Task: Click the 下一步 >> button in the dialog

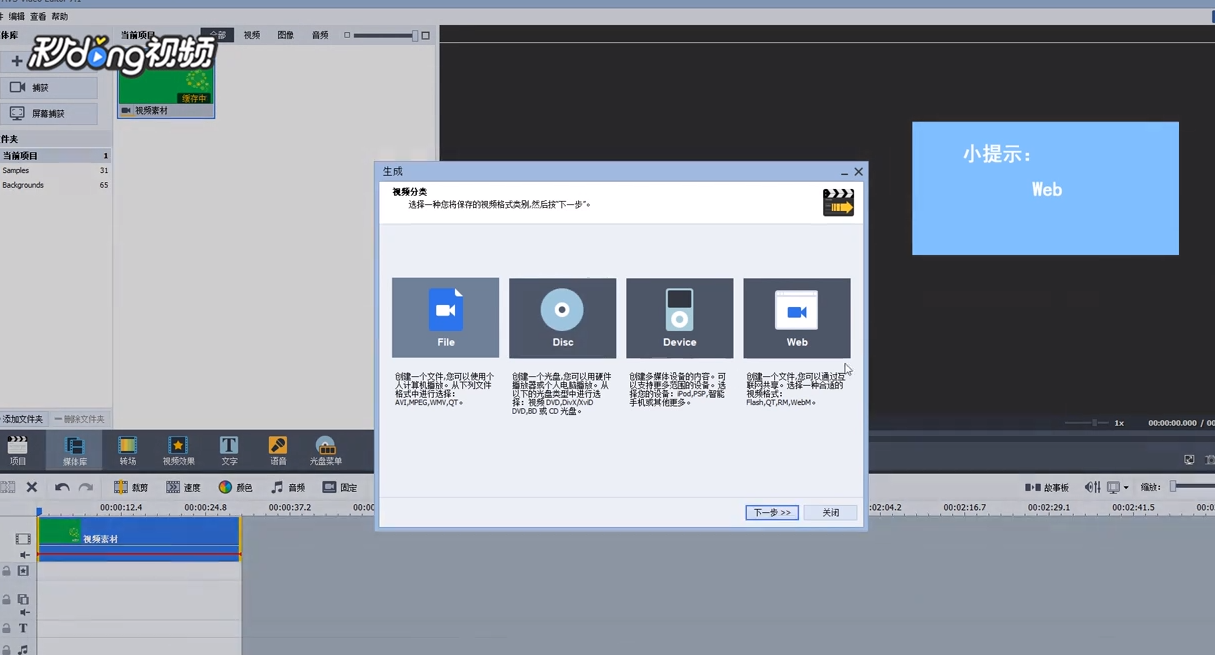Action: coord(771,512)
